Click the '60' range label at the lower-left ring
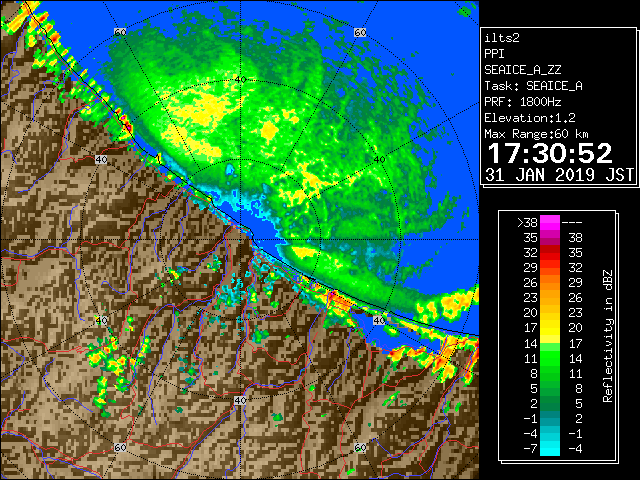This screenshot has height=480, width=640. click(120, 448)
